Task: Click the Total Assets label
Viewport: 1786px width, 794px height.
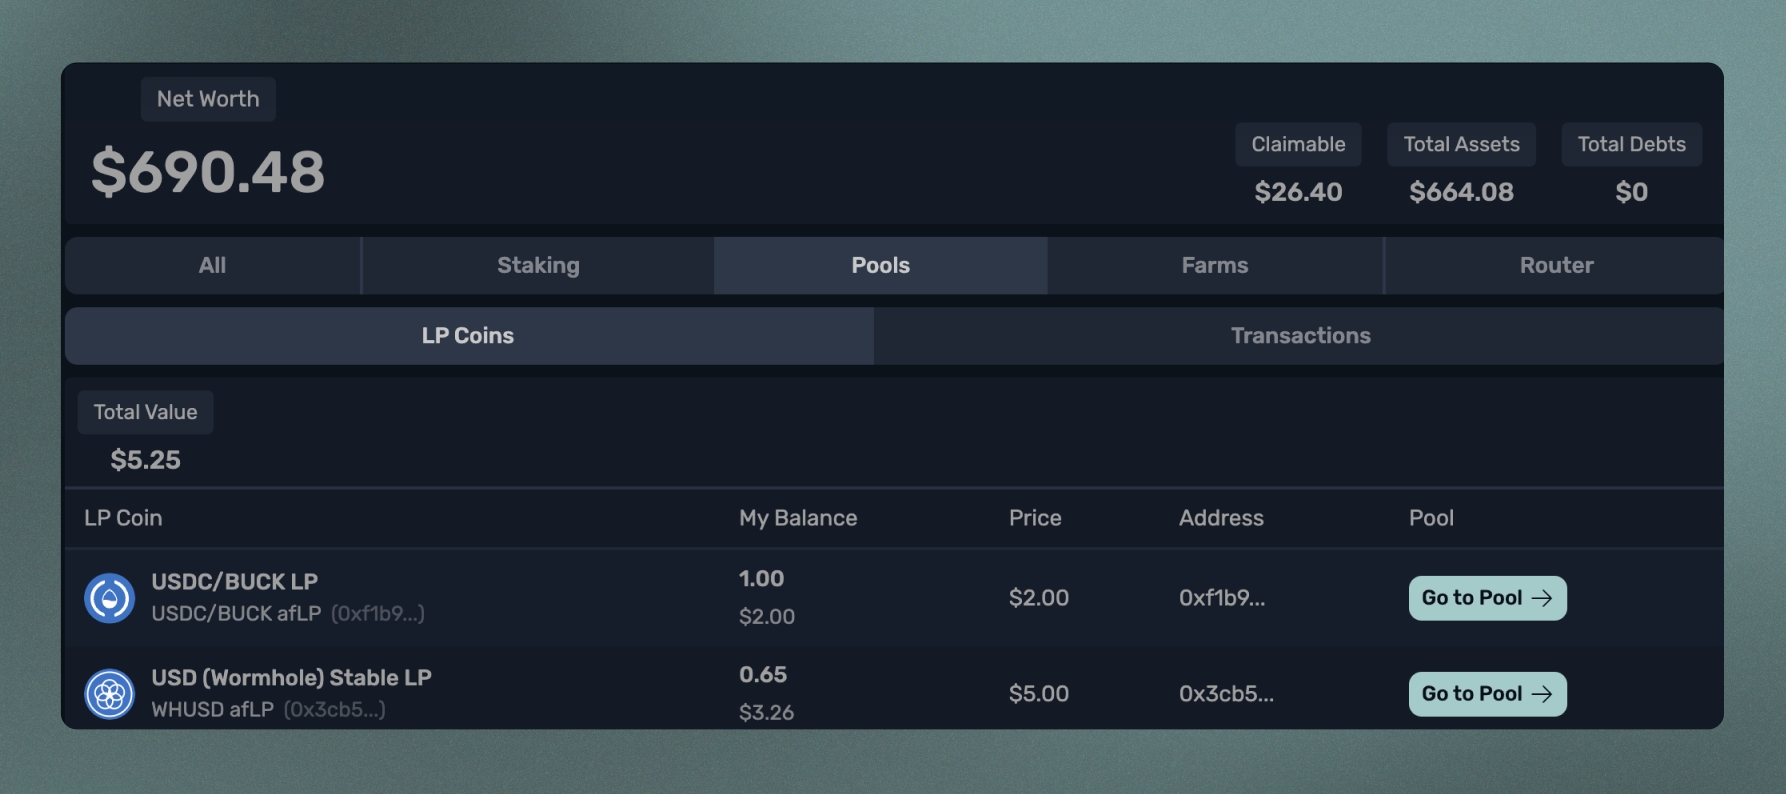Action: (x=1461, y=144)
